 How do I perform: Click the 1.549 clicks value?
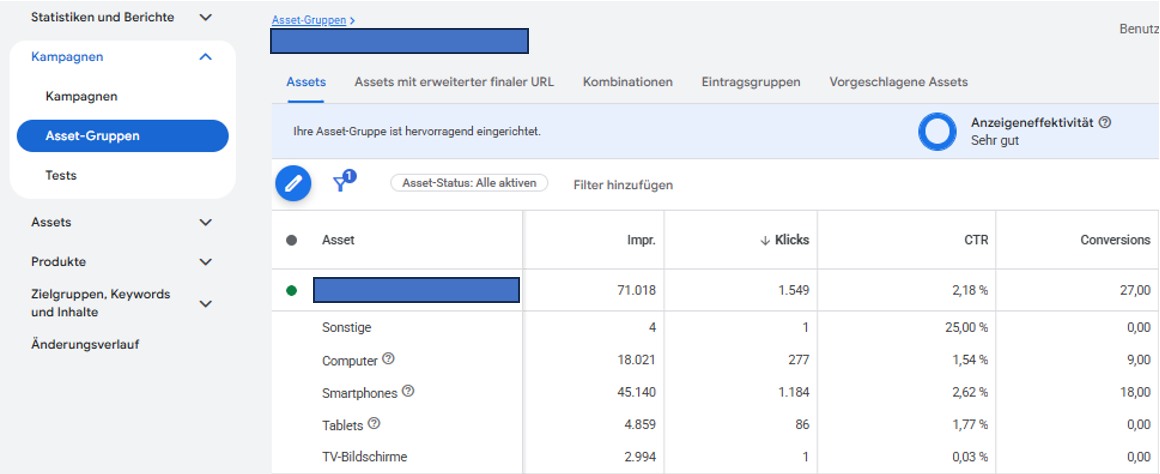coord(794,291)
